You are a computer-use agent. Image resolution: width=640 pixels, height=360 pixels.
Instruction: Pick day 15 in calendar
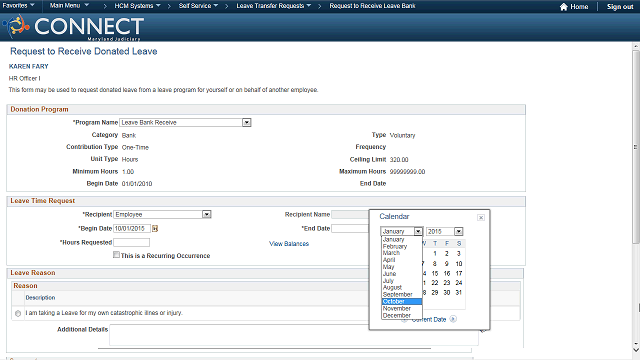tap(435, 273)
